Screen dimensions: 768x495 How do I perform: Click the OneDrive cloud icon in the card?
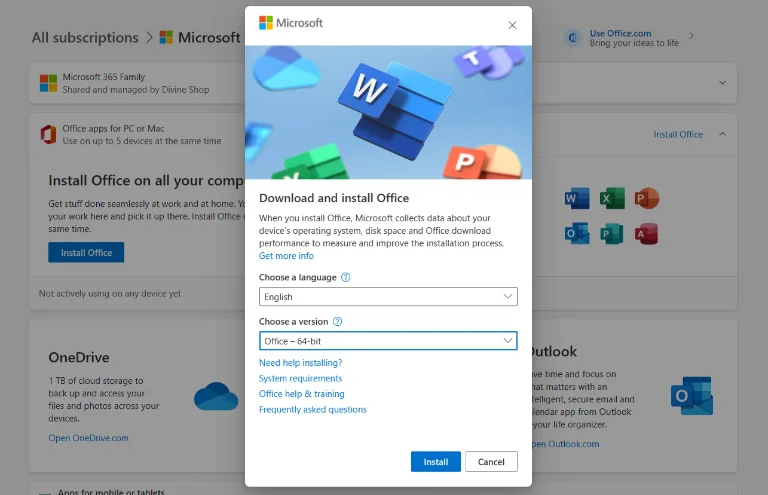tap(216, 396)
